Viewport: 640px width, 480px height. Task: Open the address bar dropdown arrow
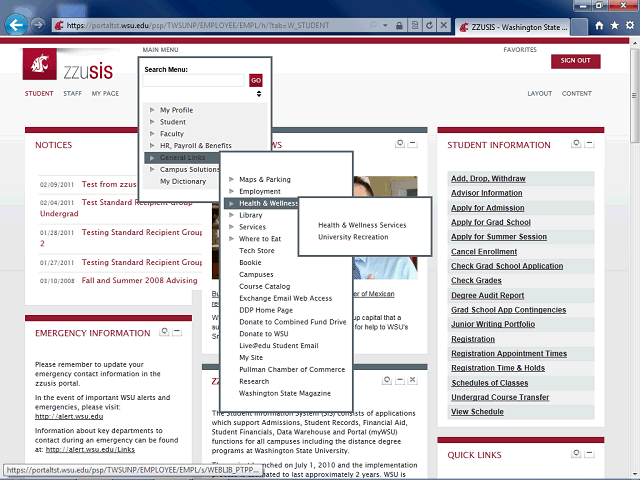pyautogui.click(x=385, y=25)
